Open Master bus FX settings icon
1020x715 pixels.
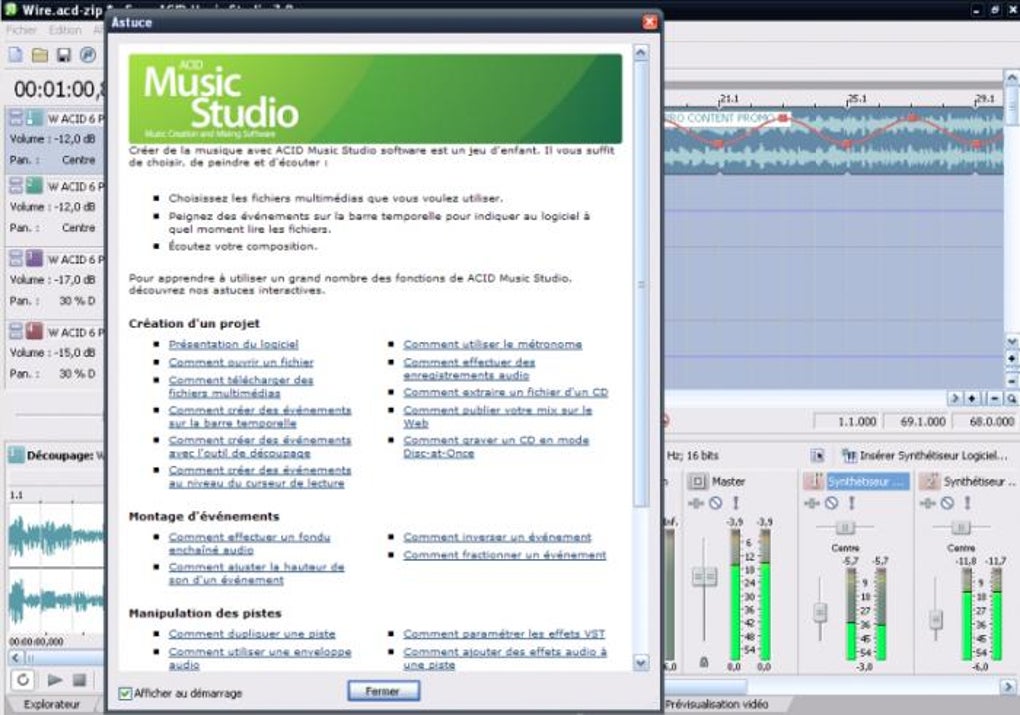click(695, 503)
